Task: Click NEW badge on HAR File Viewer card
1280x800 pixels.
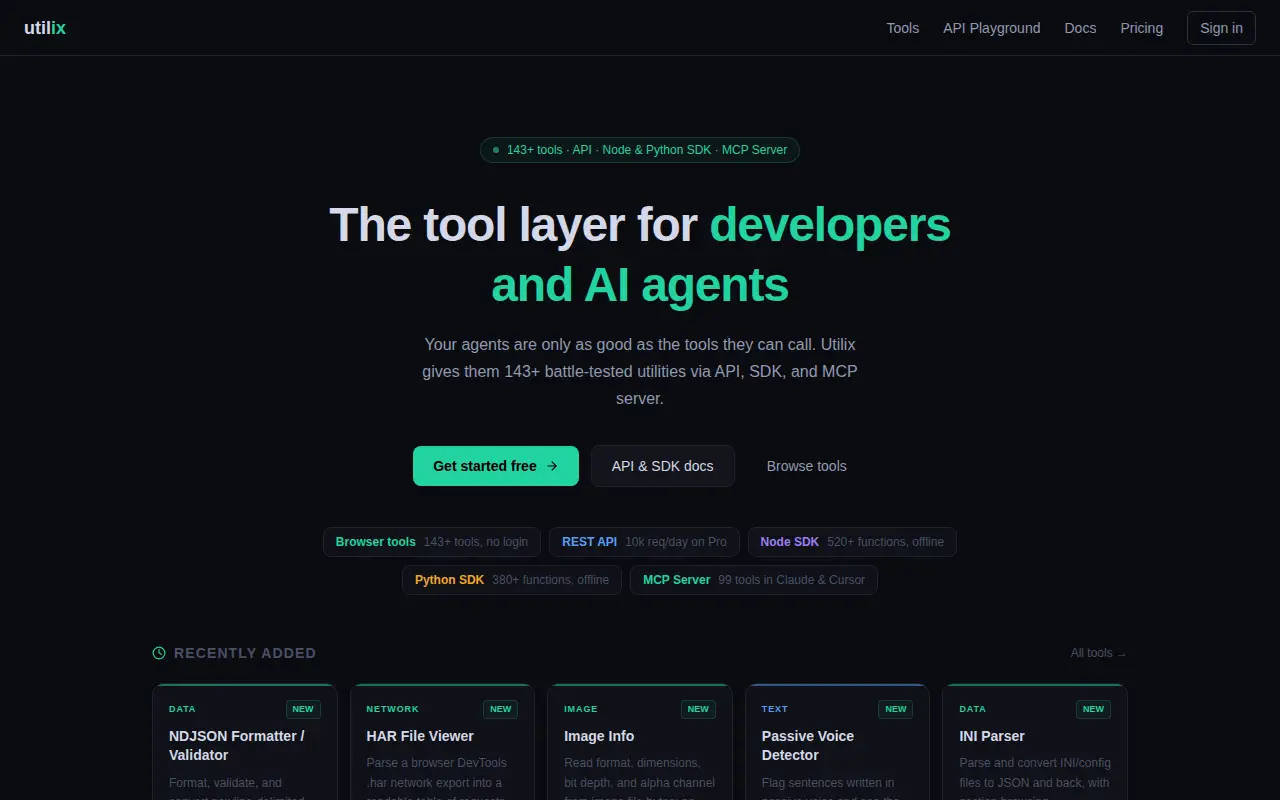Action: point(501,709)
